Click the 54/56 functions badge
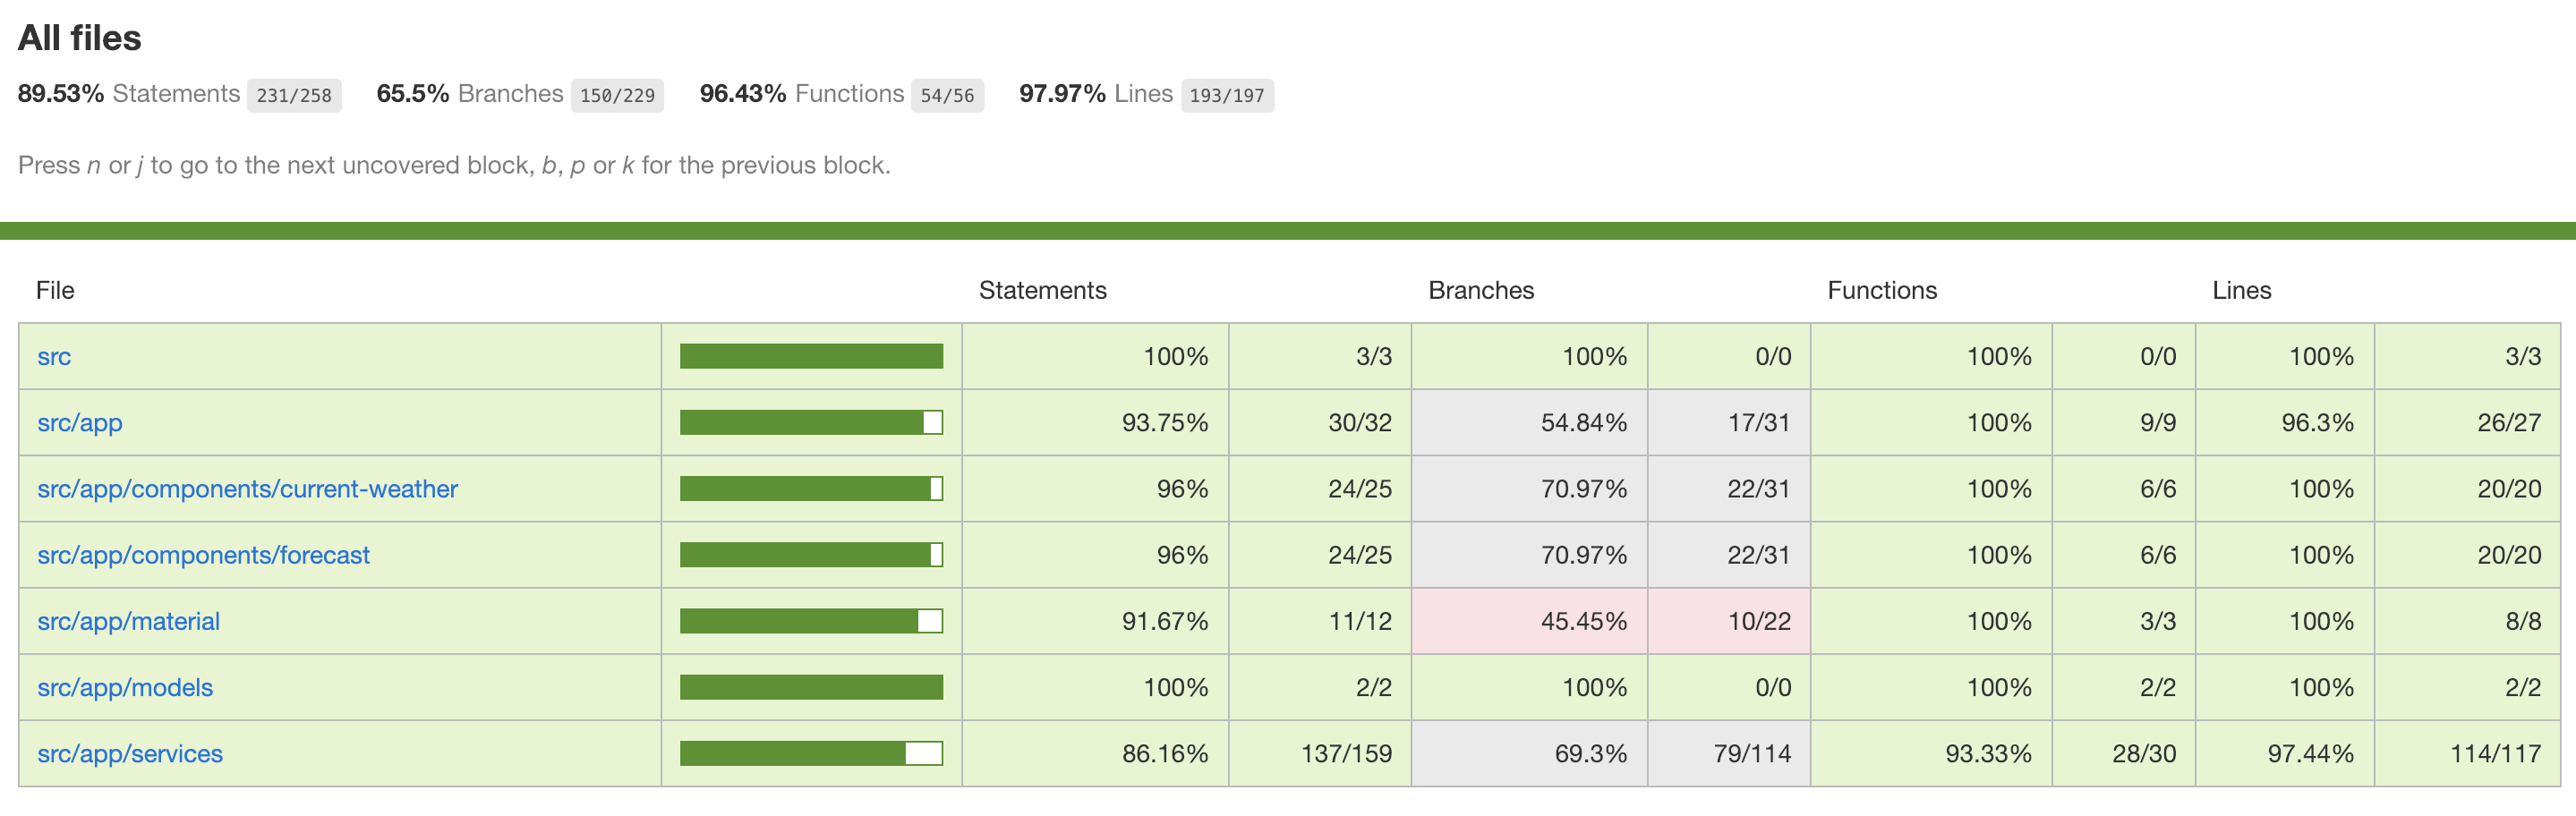The image size is (2576, 816). [x=946, y=96]
